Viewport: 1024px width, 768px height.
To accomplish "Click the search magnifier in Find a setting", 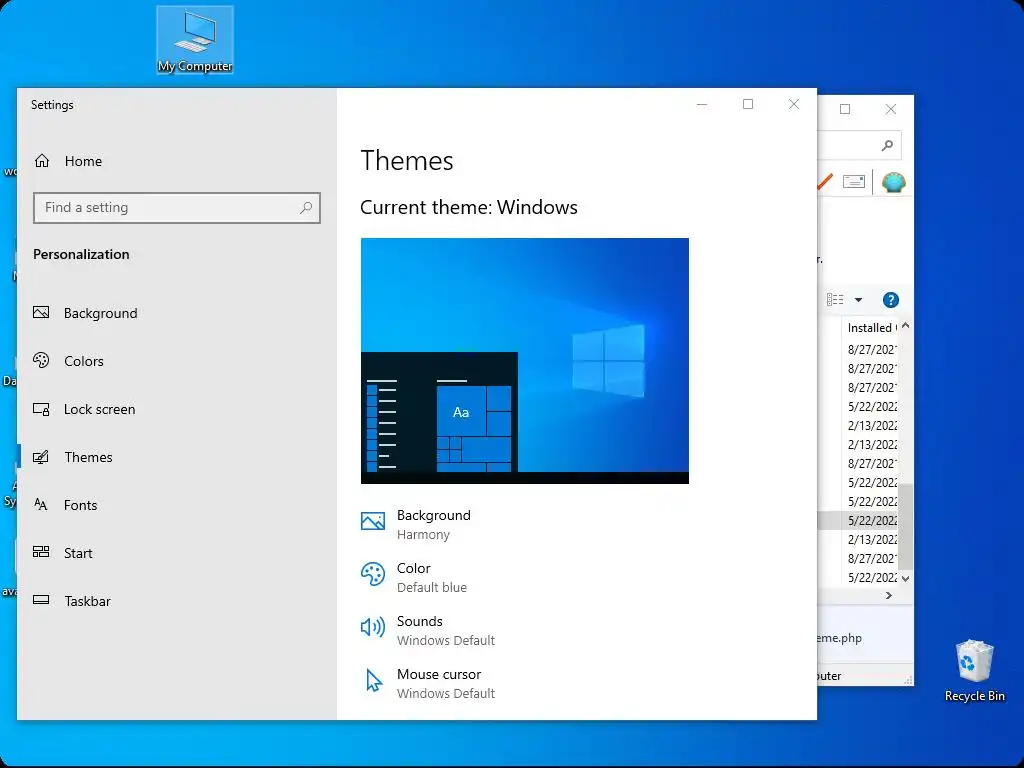I will [306, 208].
